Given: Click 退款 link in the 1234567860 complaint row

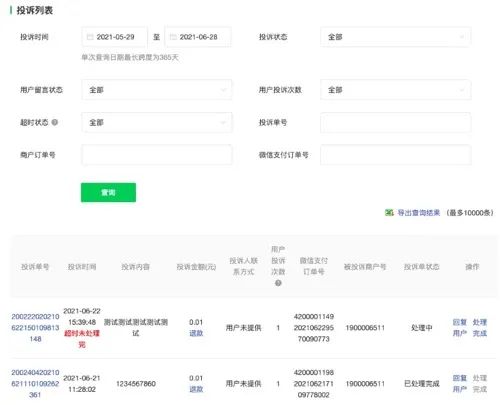Looking at the screenshot, I should tap(196, 389).
